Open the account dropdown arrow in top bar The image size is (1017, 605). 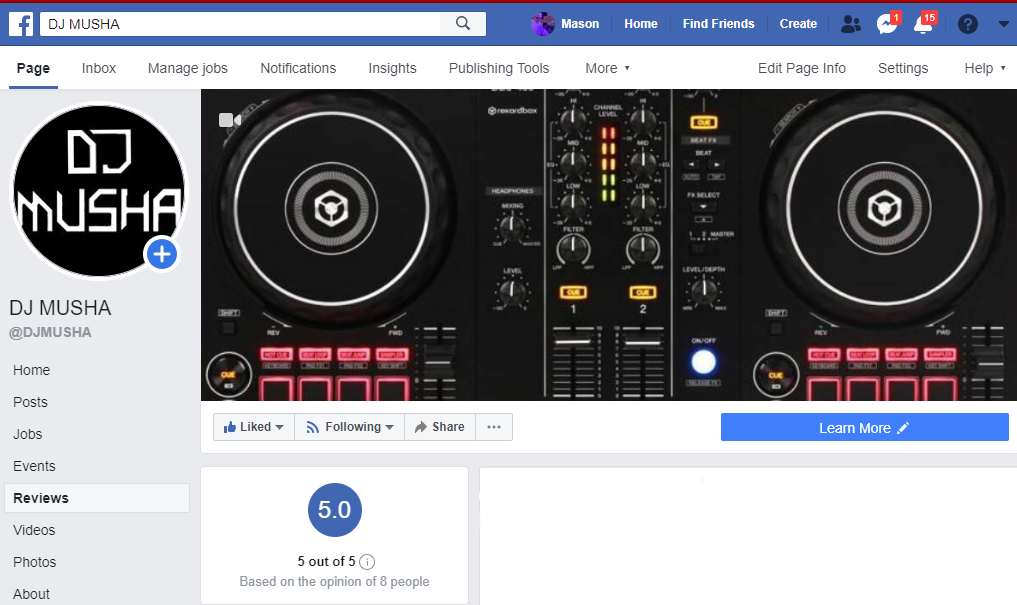(1003, 24)
